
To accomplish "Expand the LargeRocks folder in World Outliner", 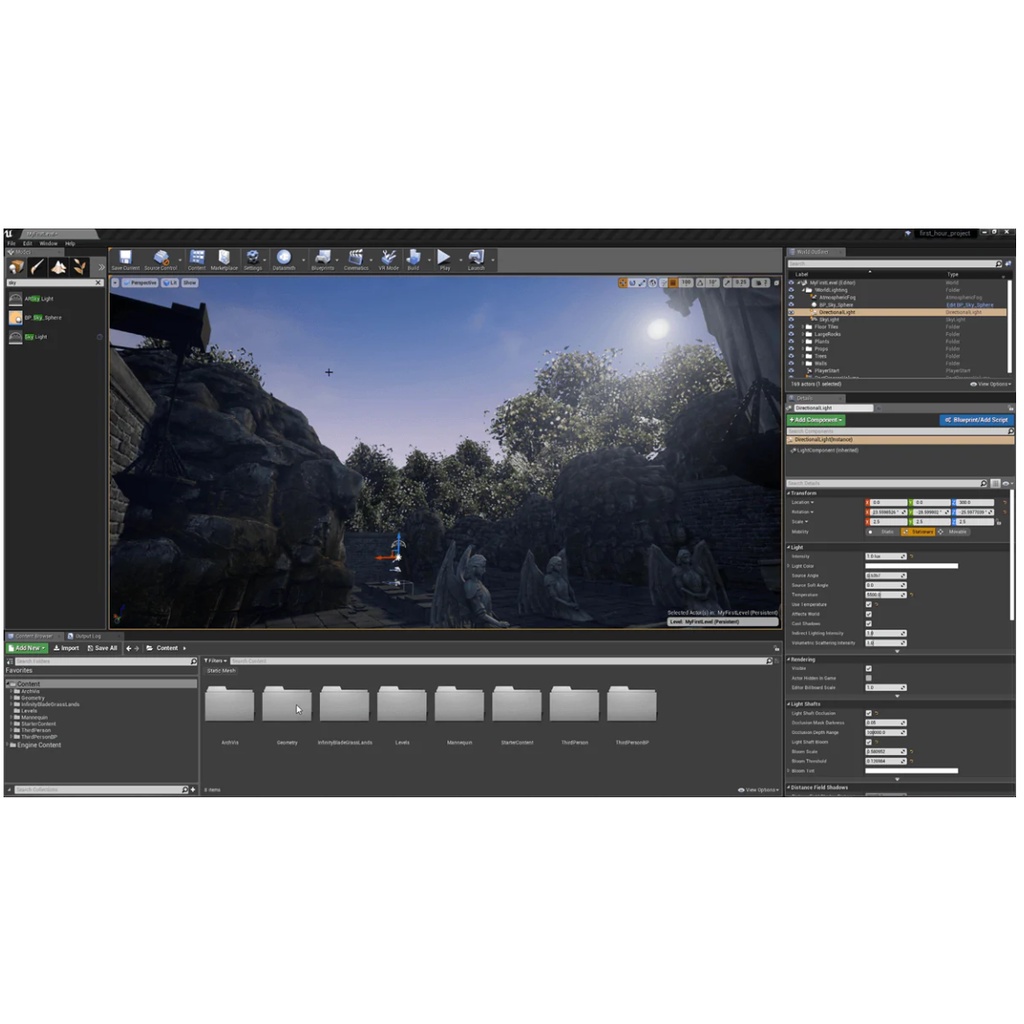I will click(803, 334).
